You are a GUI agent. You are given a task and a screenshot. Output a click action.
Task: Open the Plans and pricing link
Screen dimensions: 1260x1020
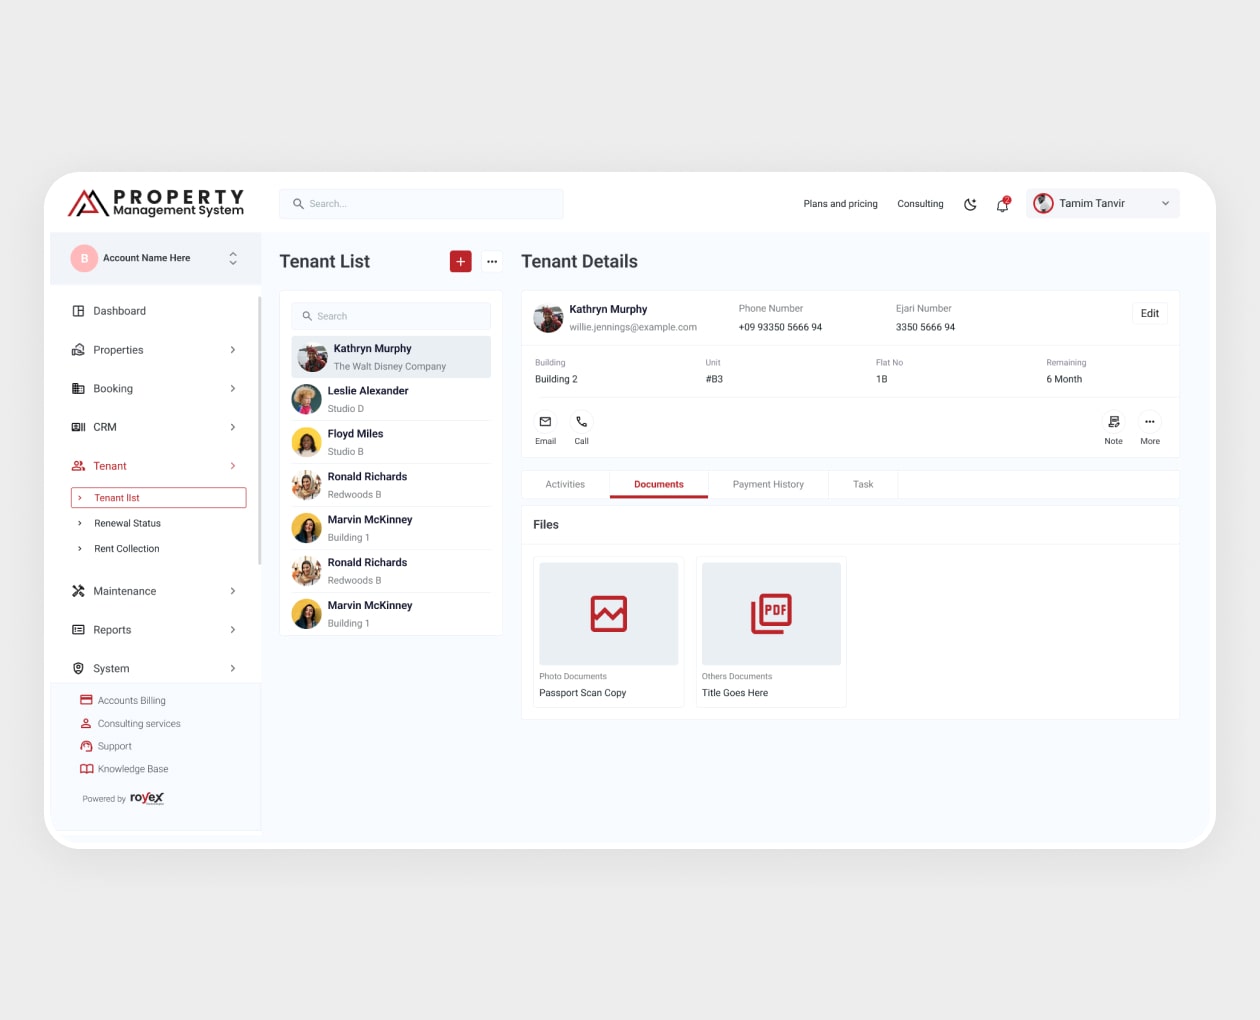(x=840, y=204)
